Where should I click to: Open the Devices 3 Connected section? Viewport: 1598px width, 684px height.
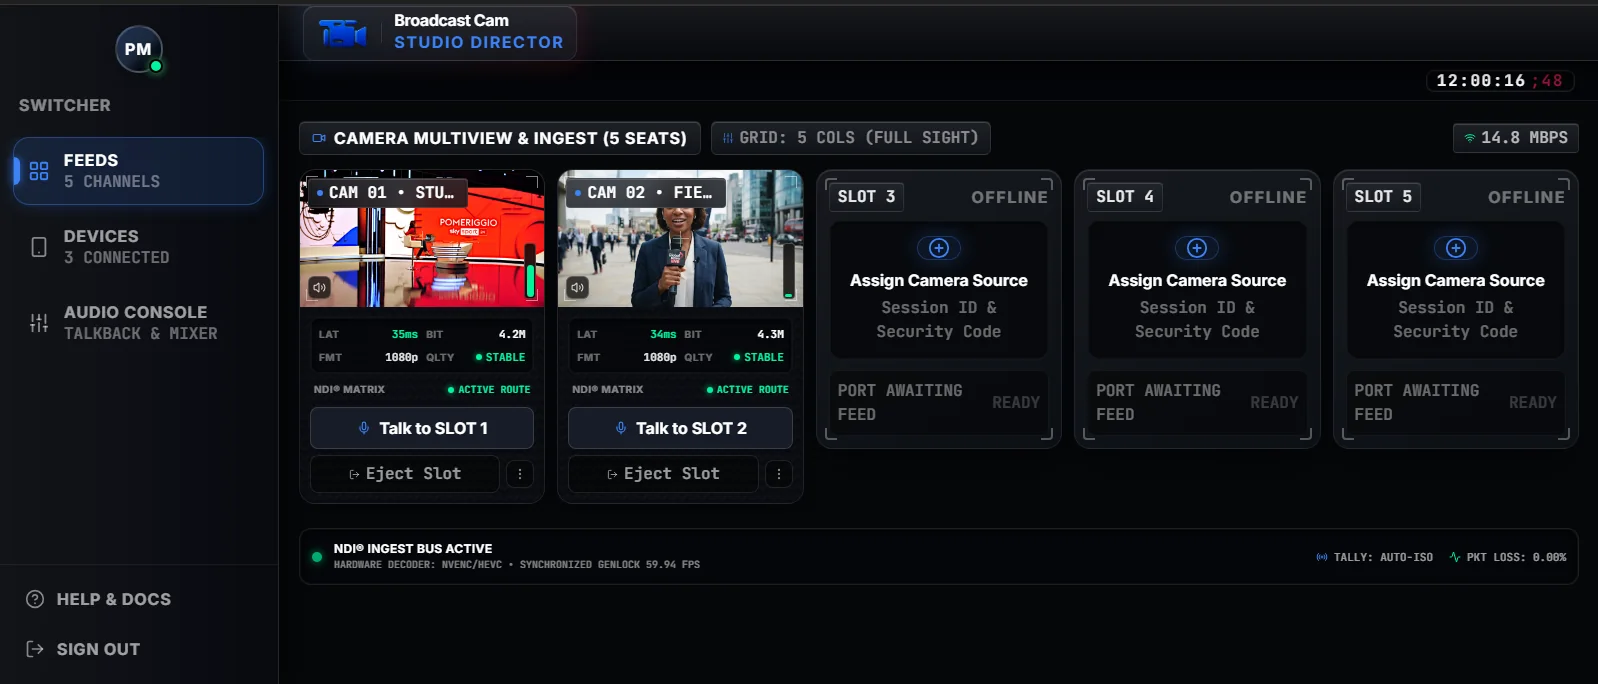click(139, 247)
